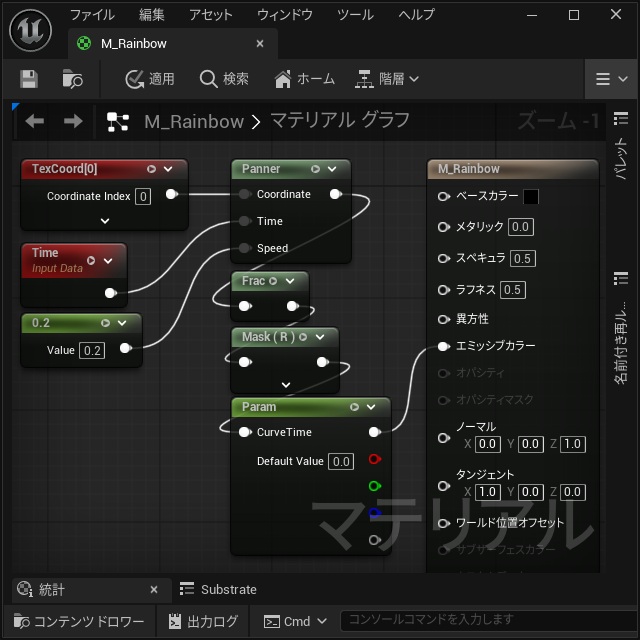Click TexCoord output pin
Image resolution: width=640 pixels, height=640 pixels.
pyautogui.click(x=172, y=194)
